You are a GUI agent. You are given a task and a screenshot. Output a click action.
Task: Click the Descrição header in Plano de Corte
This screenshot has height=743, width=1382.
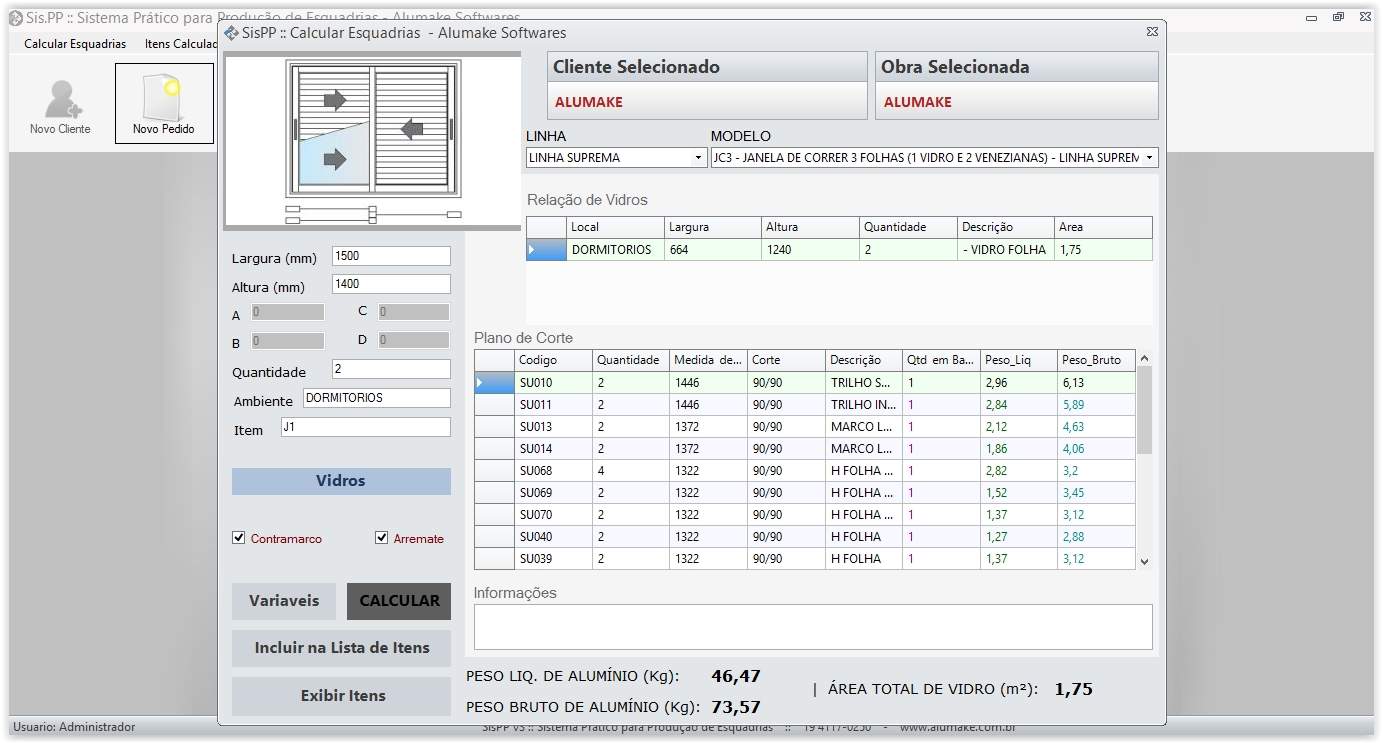pos(864,360)
